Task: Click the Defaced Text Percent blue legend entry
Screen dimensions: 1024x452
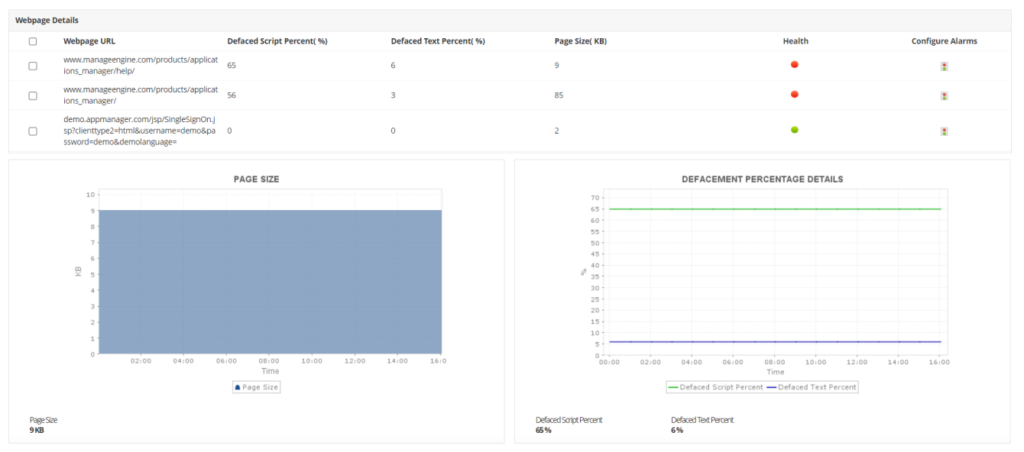Action: pyautogui.click(x=810, y=386)
